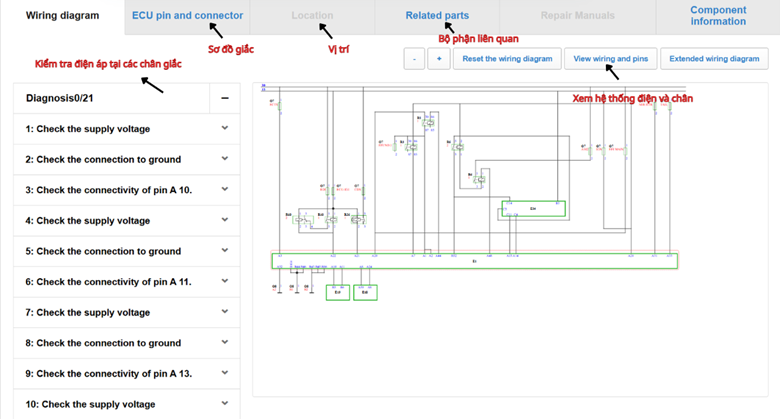Open the Extended wiring diagram view

714,59
